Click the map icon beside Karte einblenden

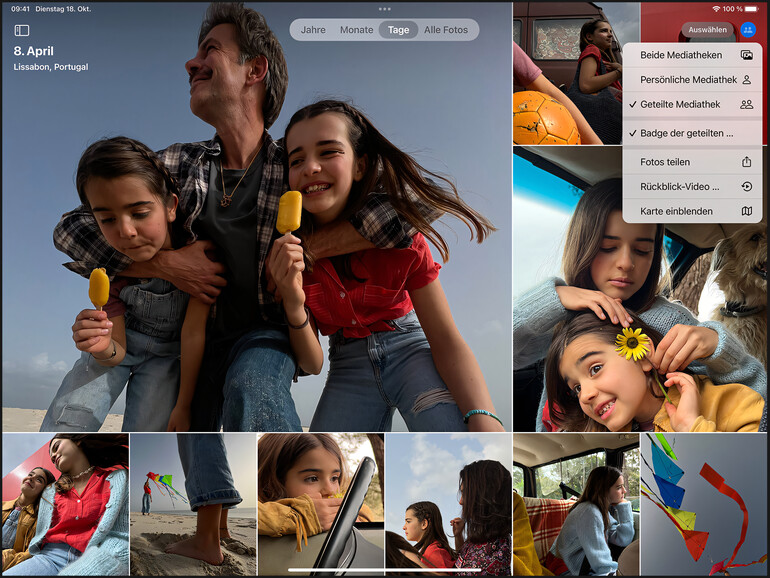(x=746, y=211)
